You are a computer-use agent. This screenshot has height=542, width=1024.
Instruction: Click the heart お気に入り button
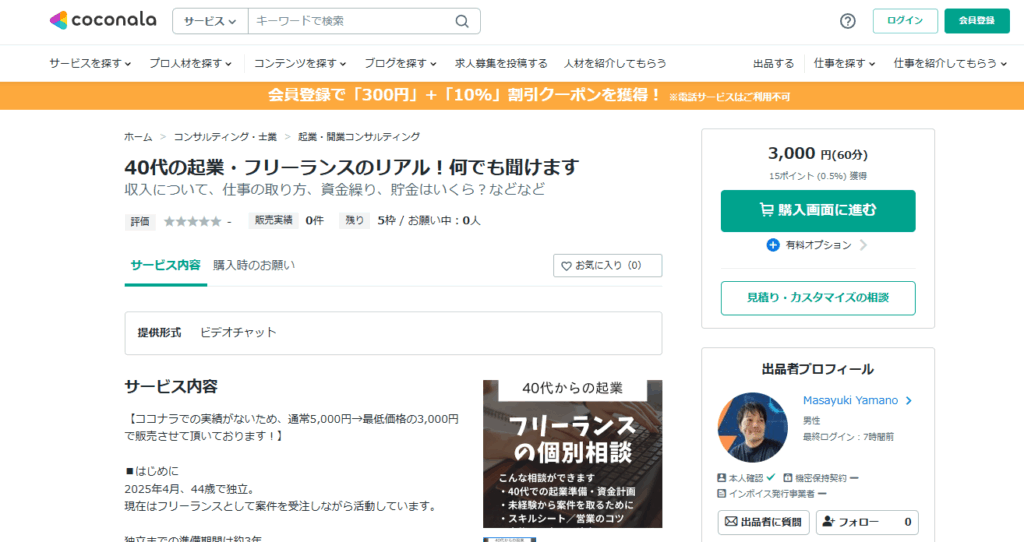click(x=607, y=266)
